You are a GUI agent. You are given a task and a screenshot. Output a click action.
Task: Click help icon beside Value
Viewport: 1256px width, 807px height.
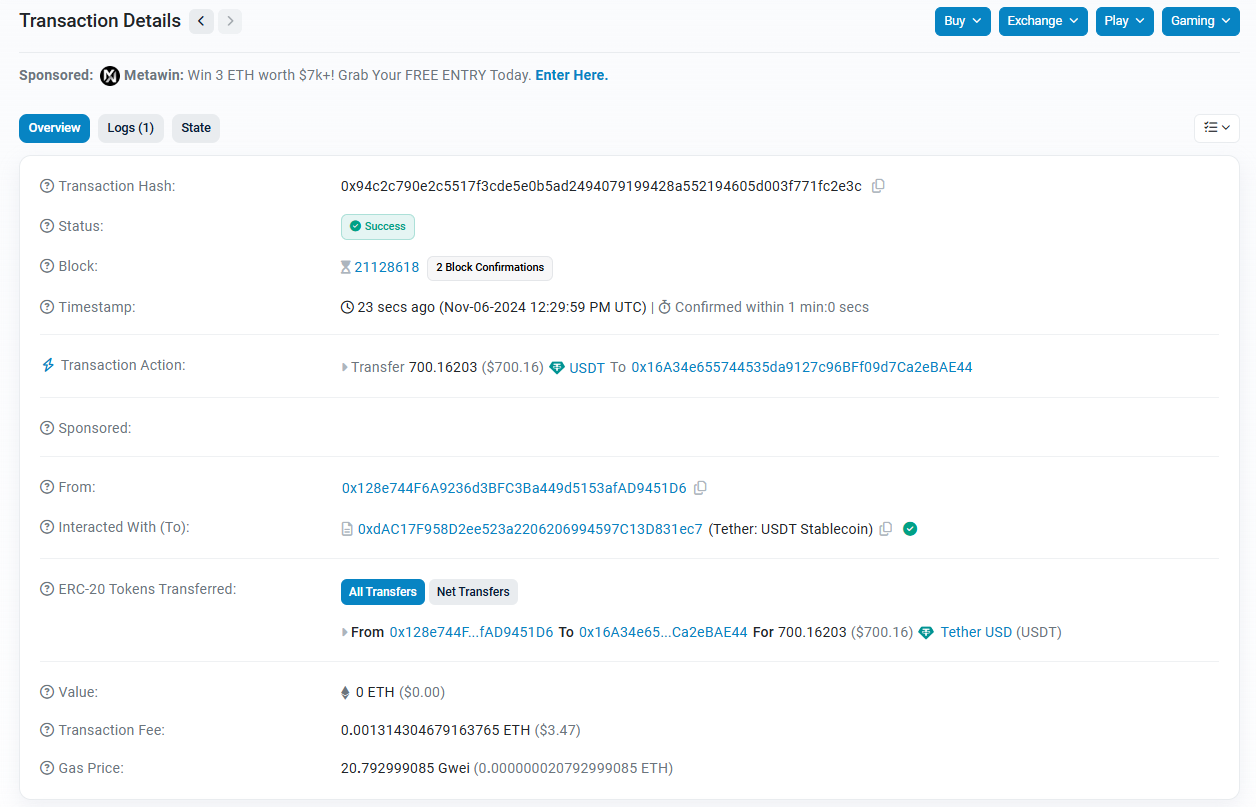click(x=47, y=692)
